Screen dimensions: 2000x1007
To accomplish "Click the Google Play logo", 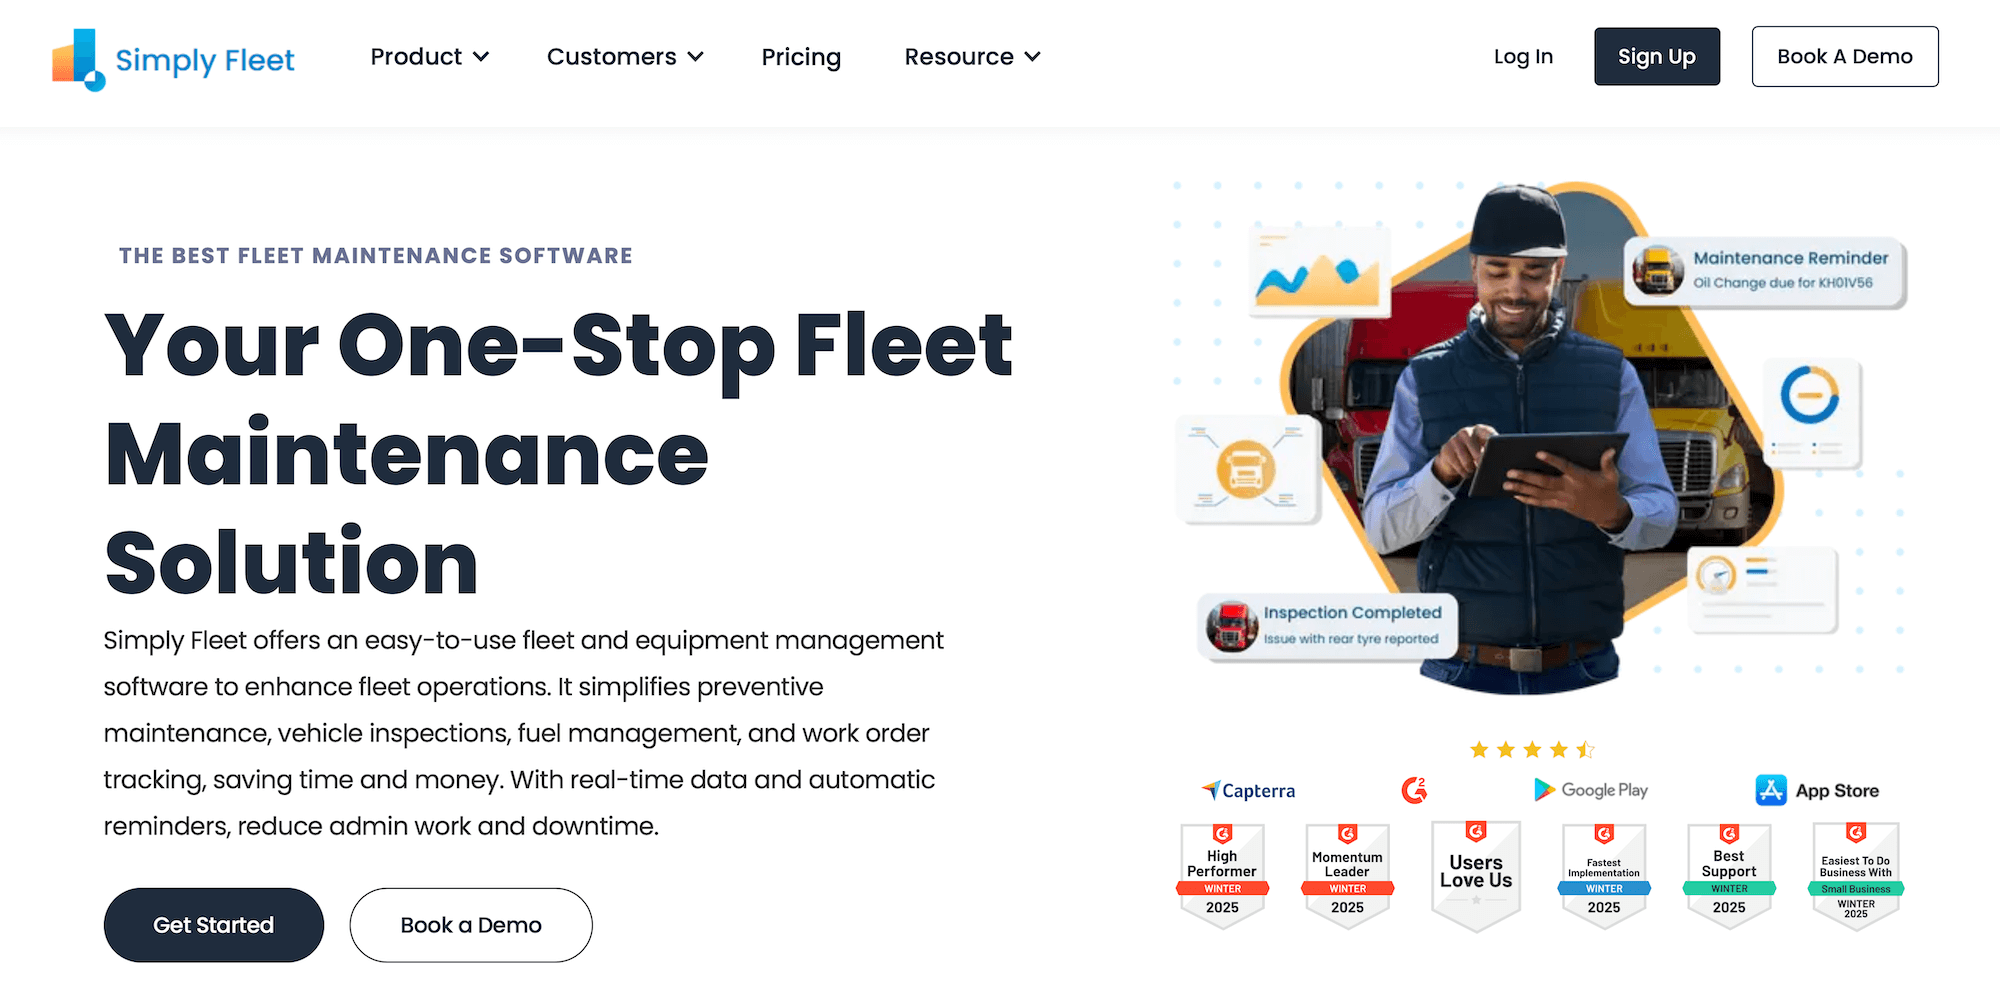I will (1590, 790).
